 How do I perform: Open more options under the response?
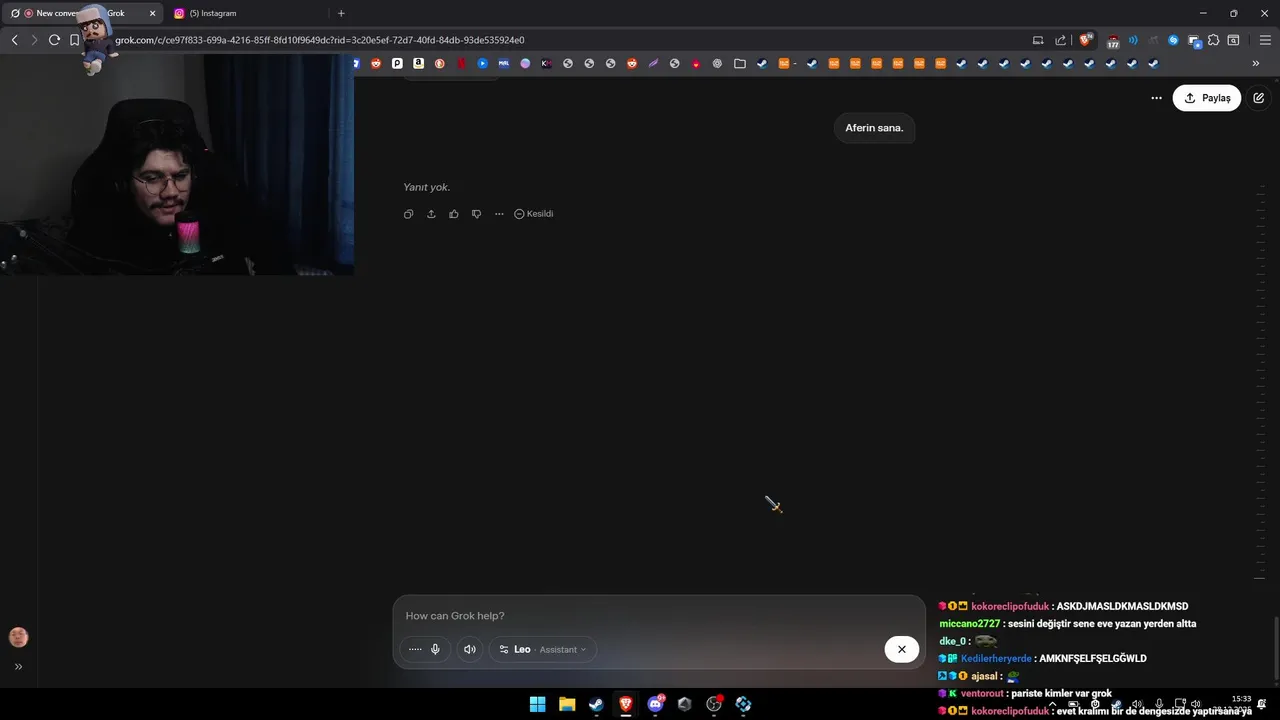click(499, 214)
